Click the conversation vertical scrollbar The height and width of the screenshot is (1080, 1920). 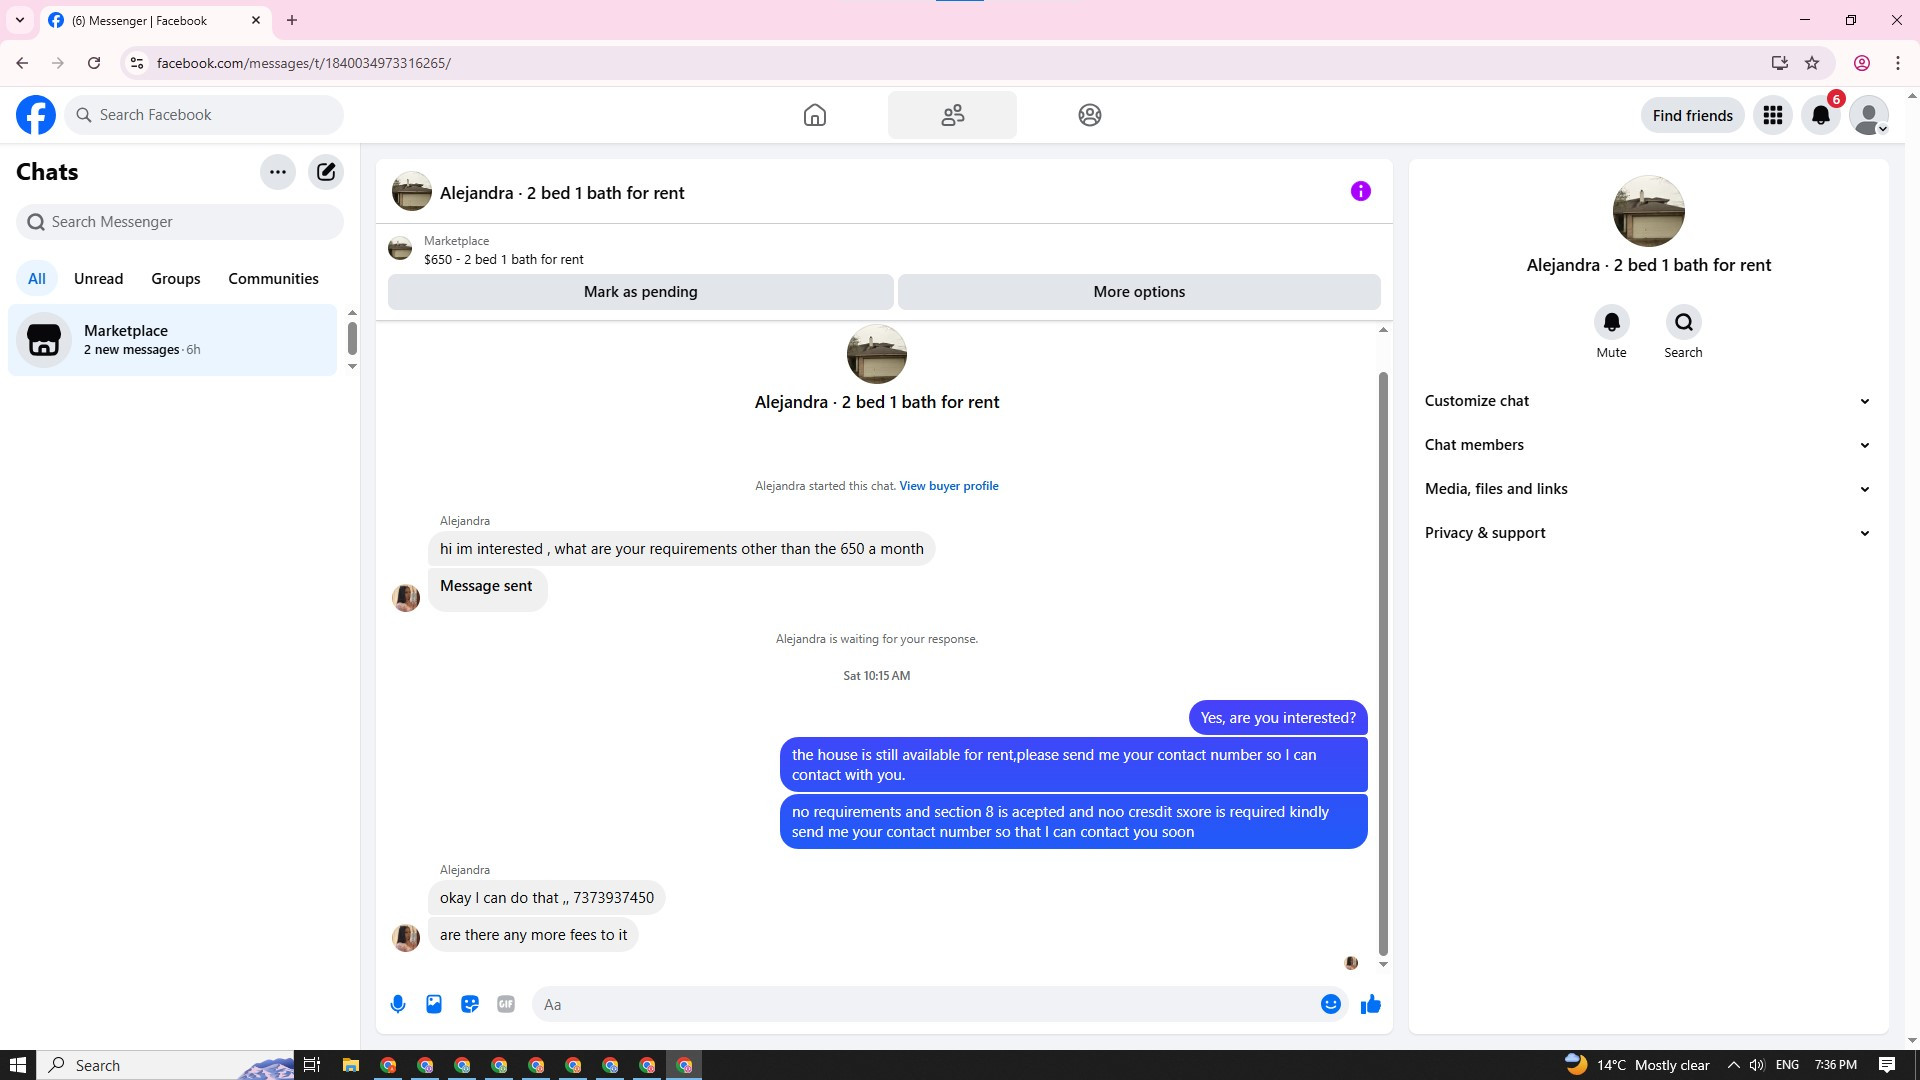[x=1383, y=660]
